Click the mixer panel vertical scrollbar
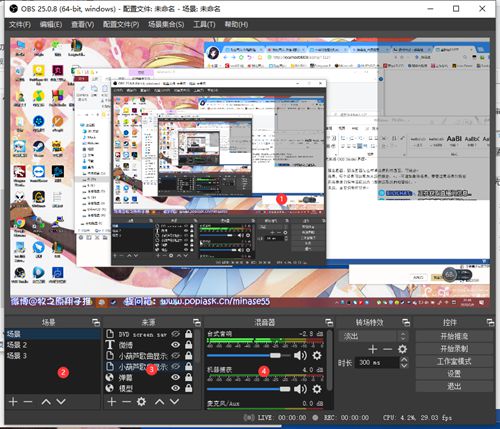 pos(330,360)
